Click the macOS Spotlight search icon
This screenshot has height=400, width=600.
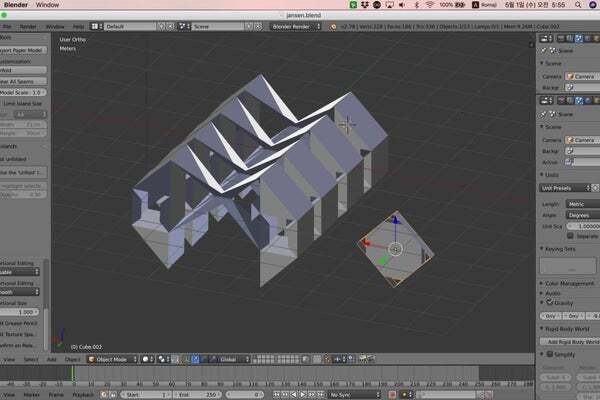click(578, 5)
